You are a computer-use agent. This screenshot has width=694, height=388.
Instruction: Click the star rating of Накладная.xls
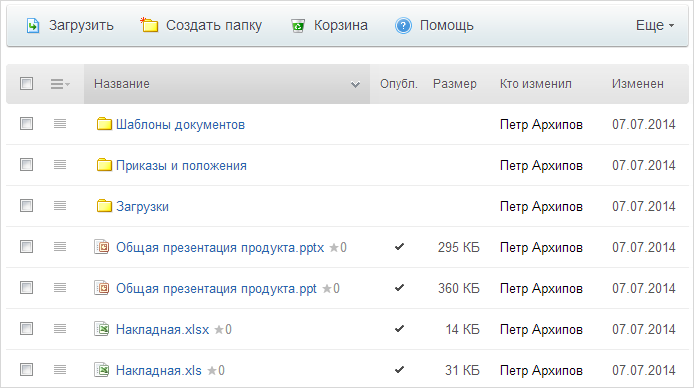216,370
